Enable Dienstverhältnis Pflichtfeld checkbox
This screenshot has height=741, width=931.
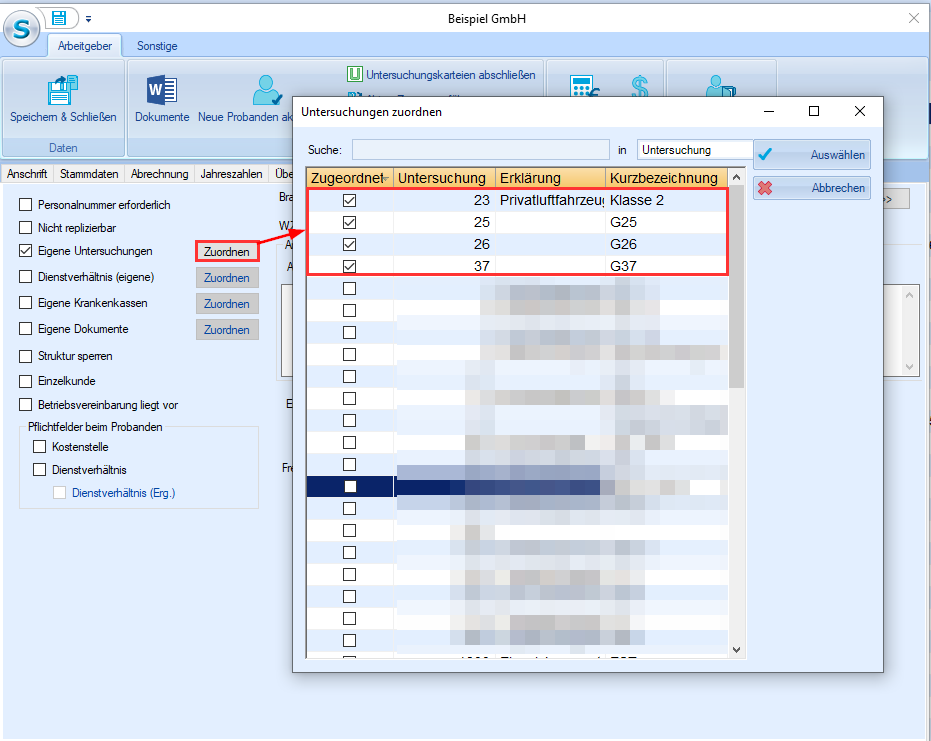(x=40, y=470)
